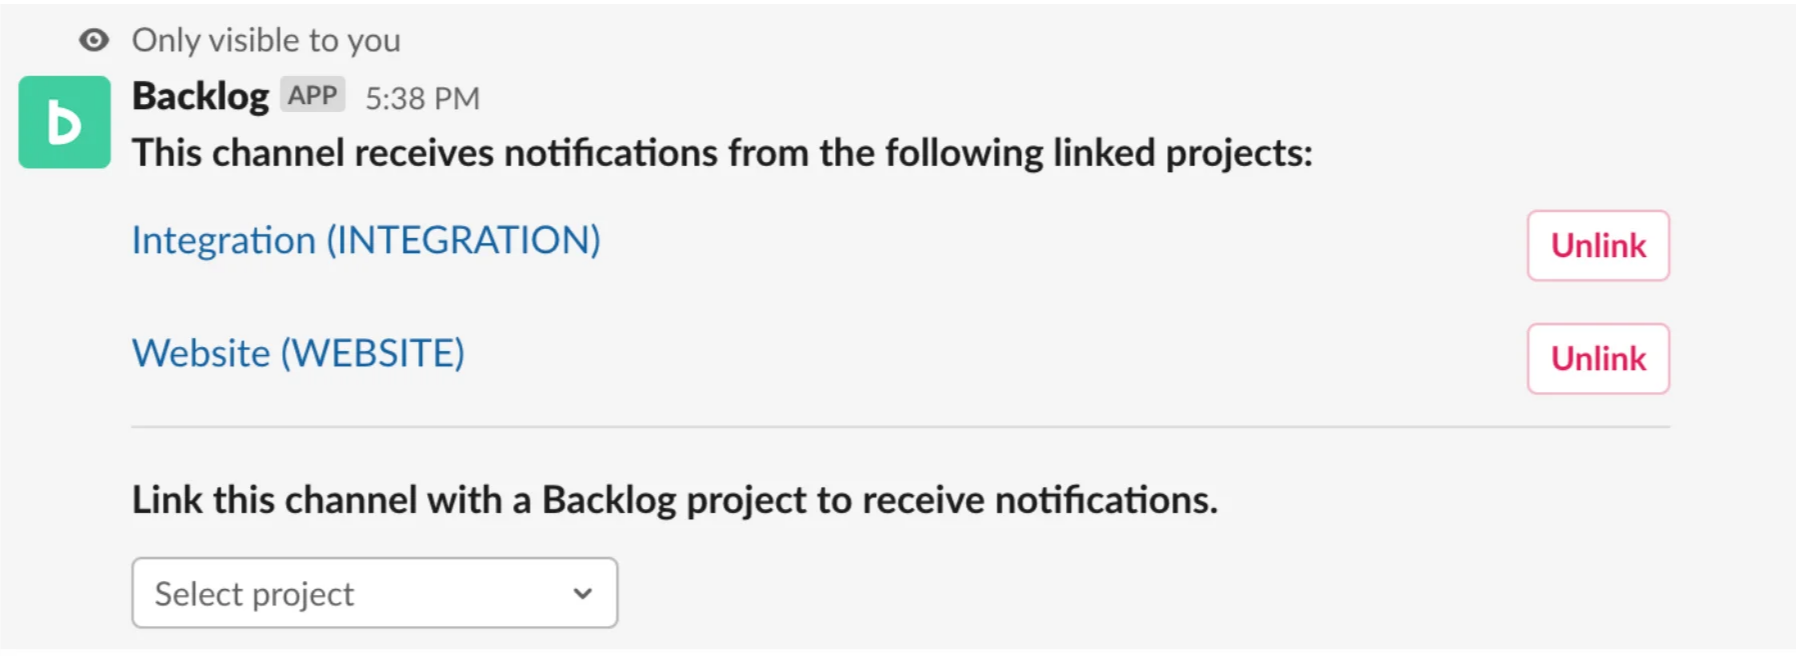Image resolution: width=1796 pixels, height=656 pixels.
Task: Click the WEBSITE project key in parentheses
Action: click(373, 353)
